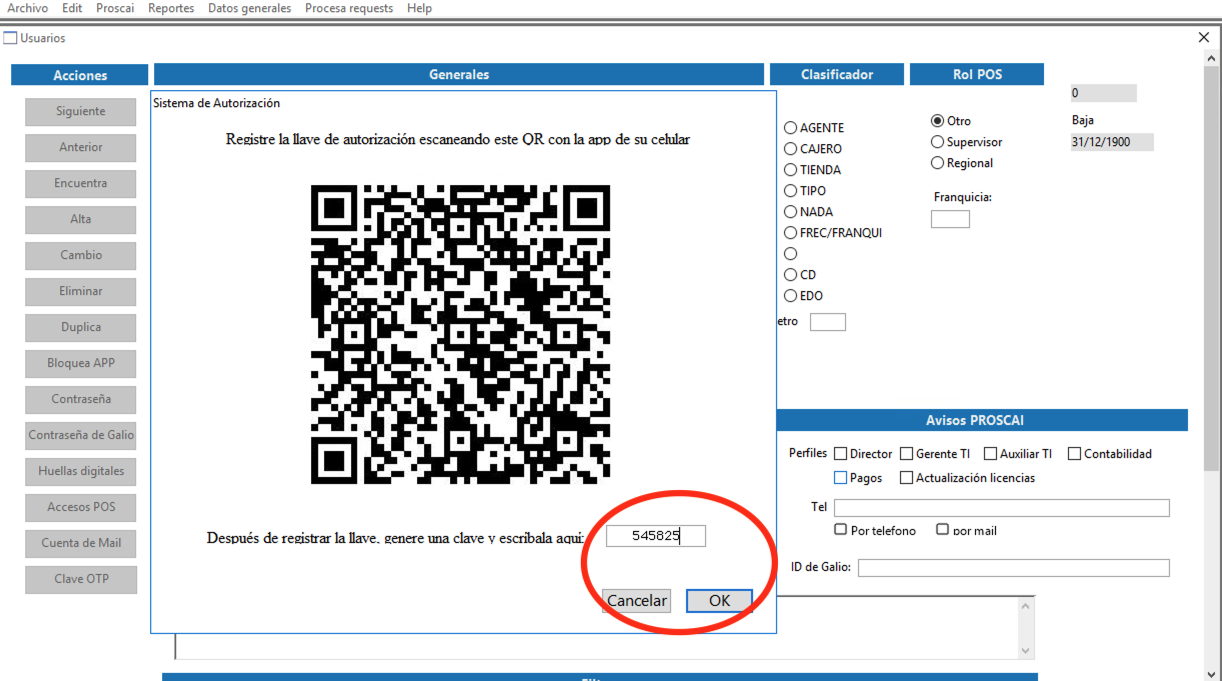Viewport: 1222px width, 681px height.
Task: Open the Help menu
Action: click(x=420, y=8)
